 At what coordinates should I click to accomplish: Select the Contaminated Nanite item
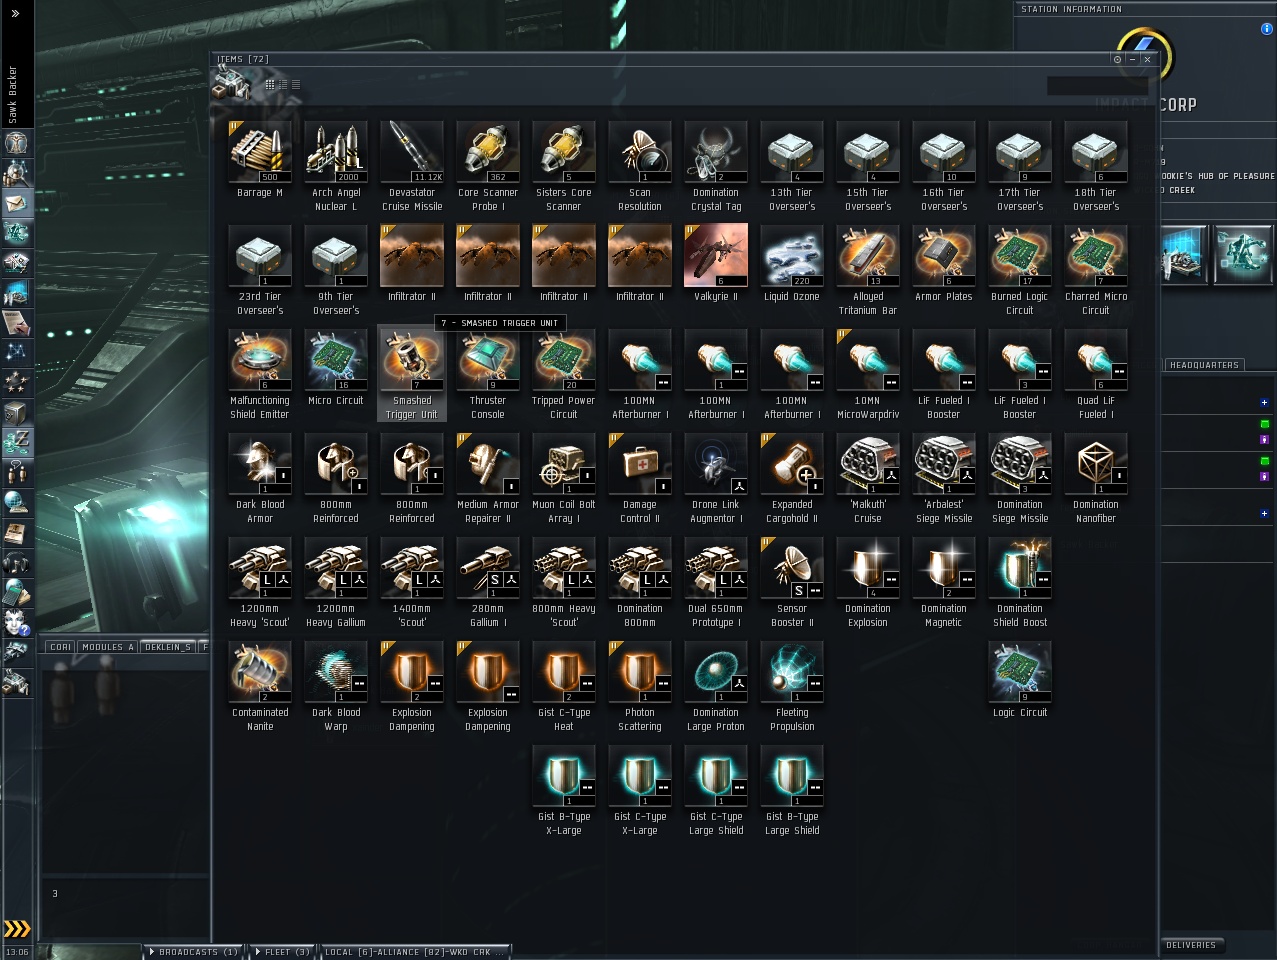260,673
